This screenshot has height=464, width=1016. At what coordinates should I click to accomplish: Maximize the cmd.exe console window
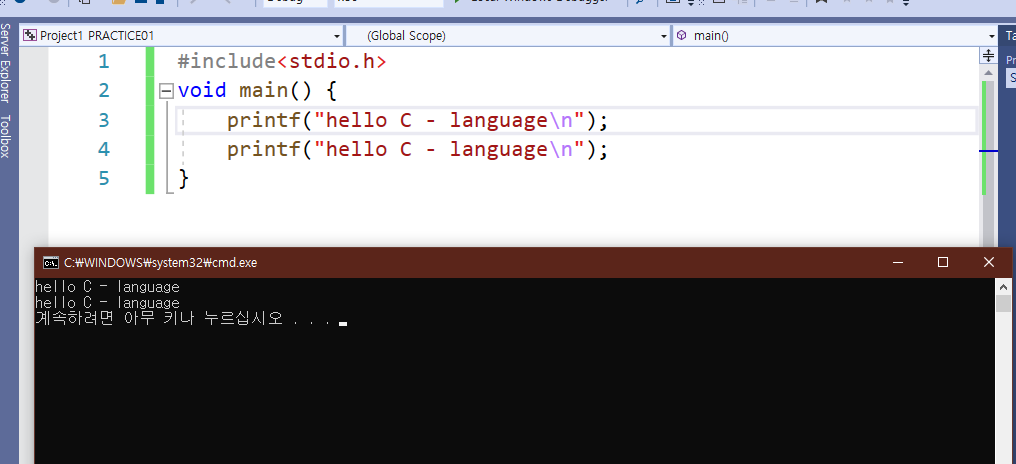click(943, 262)
